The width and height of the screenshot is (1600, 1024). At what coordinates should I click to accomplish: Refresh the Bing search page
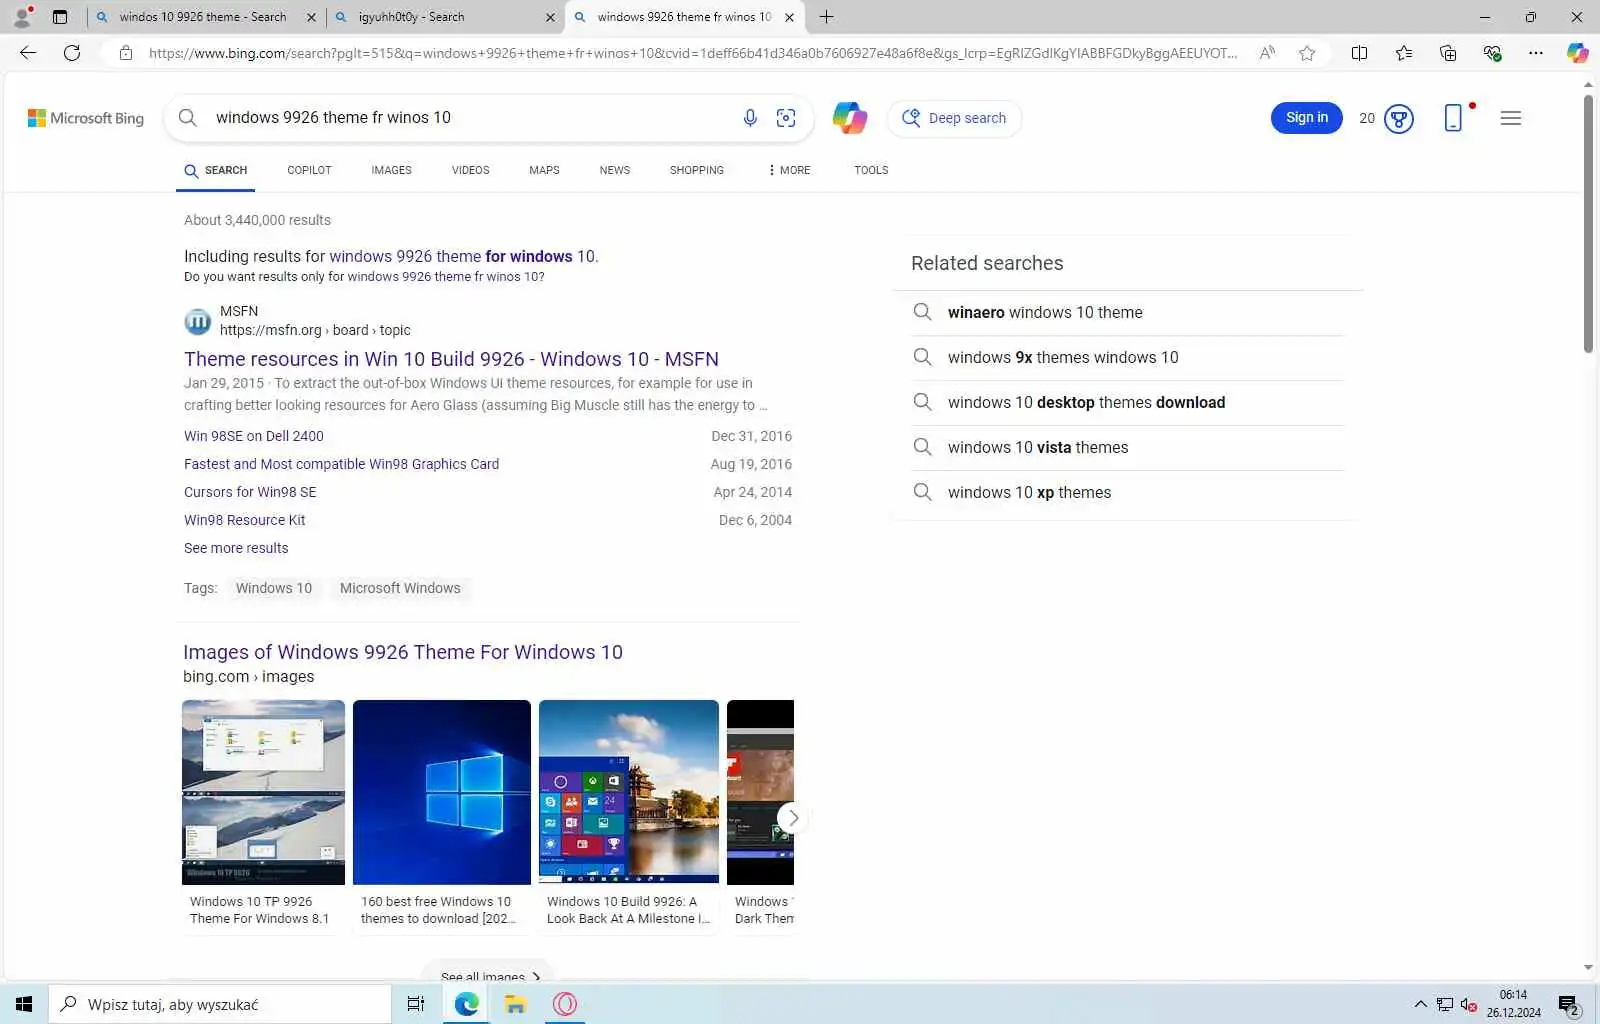(72, 53)
